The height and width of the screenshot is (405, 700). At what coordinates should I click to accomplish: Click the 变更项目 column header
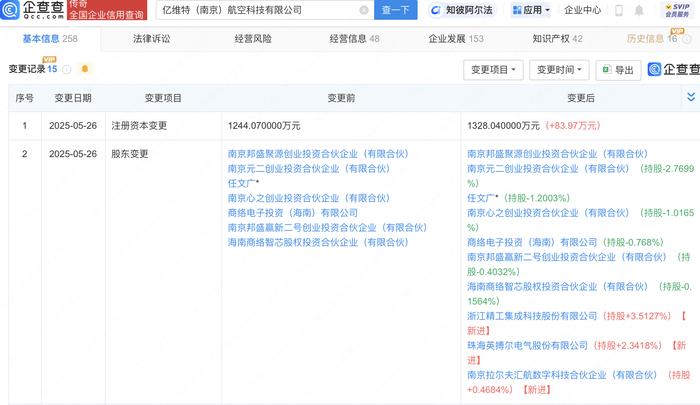pos(163,98)
